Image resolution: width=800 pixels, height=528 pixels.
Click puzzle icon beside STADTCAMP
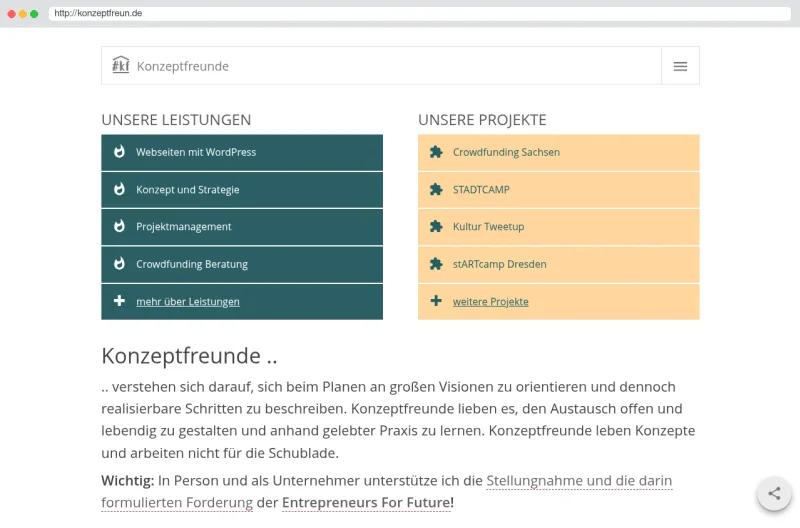click(436, 189)
